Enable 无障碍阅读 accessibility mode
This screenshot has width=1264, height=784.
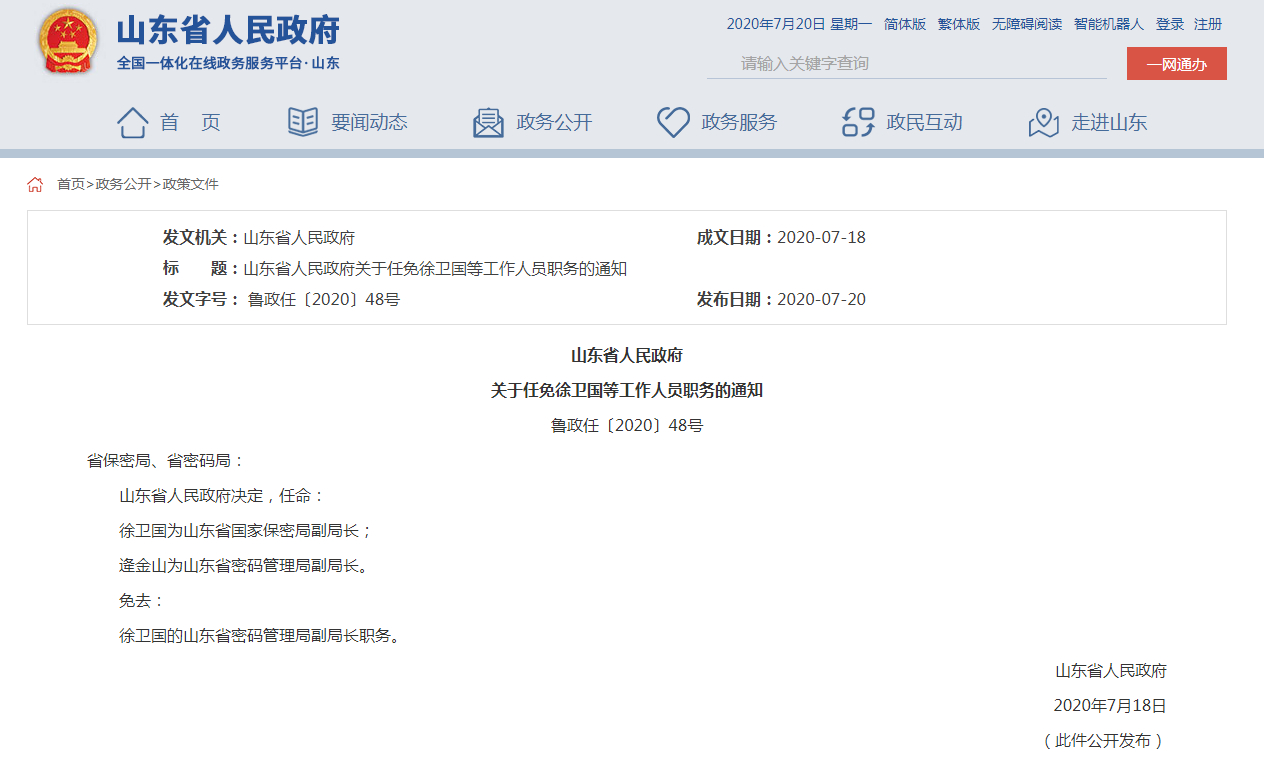pyautogui.click(x=1027, y=24)
